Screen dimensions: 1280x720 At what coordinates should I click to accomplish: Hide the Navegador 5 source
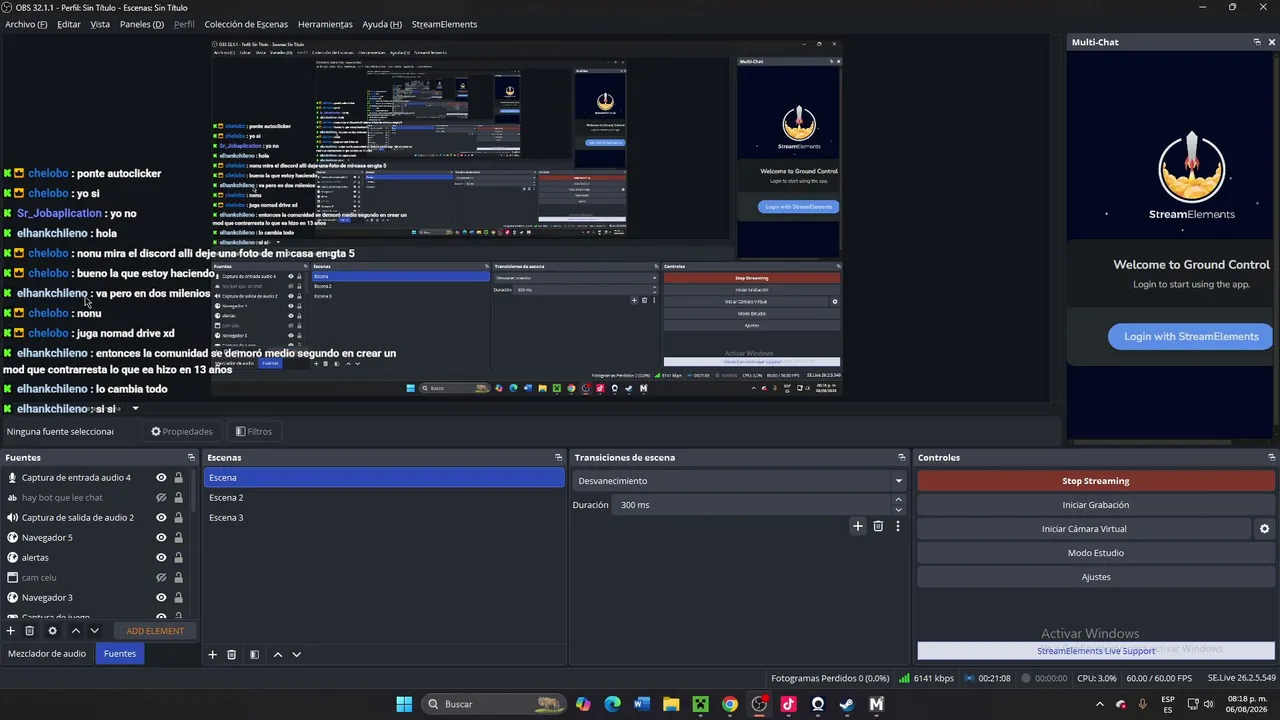point(161,538)
